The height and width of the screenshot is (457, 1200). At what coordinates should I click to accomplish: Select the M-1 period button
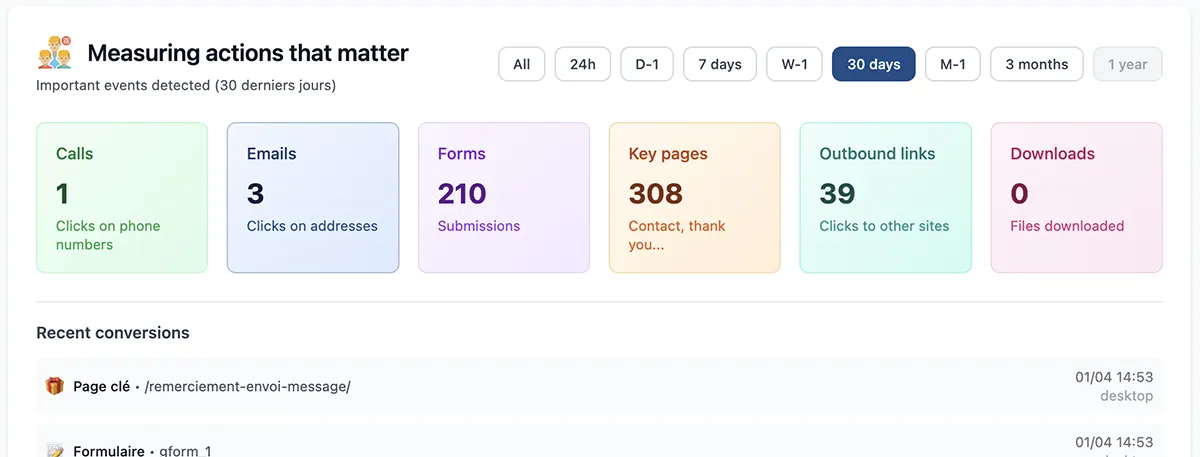(953, 64)
